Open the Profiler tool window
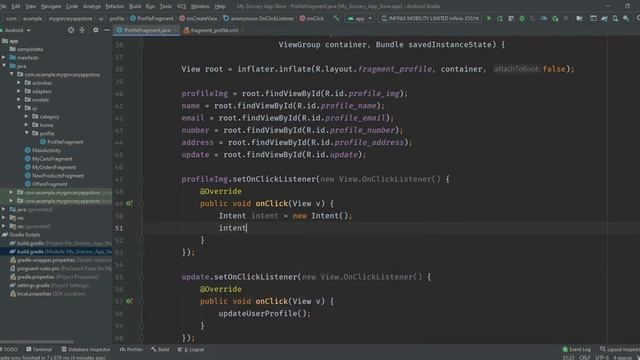This screenshot has width=640, height=360. tap(131, 349)
